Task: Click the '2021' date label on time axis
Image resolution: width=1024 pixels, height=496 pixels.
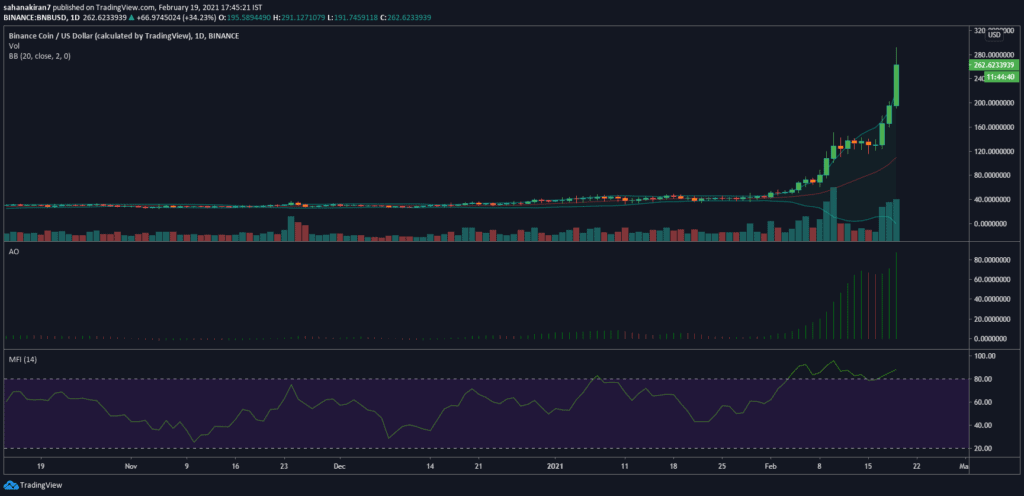Action: point(554,467)
